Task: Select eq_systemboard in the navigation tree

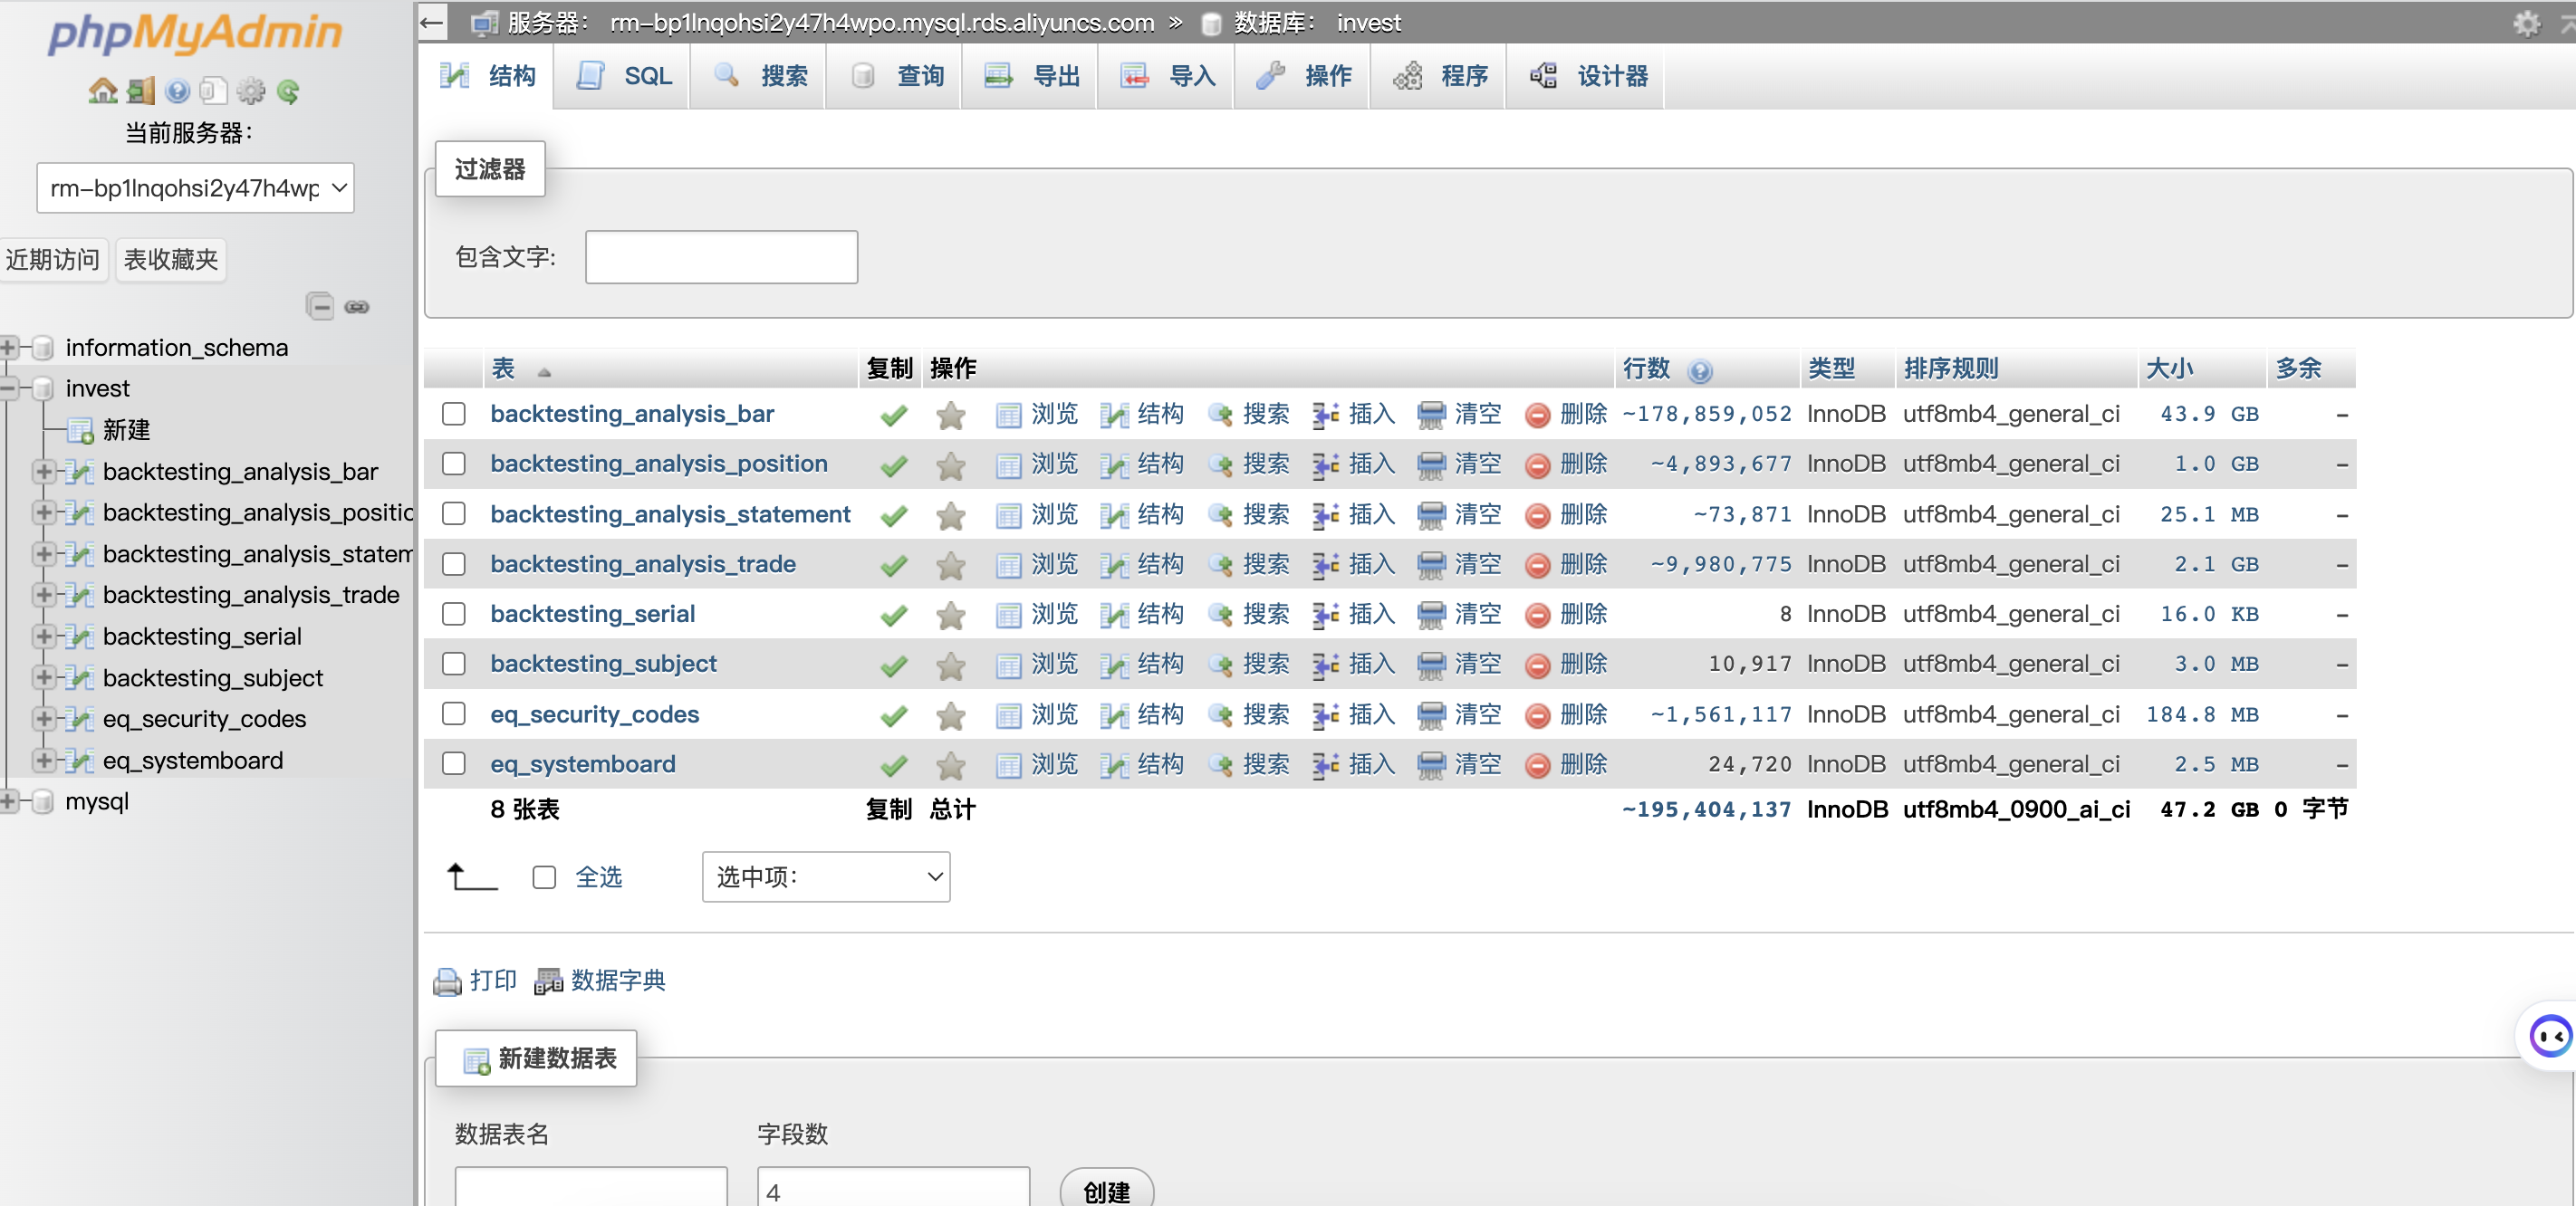Action: click(193, 760)
